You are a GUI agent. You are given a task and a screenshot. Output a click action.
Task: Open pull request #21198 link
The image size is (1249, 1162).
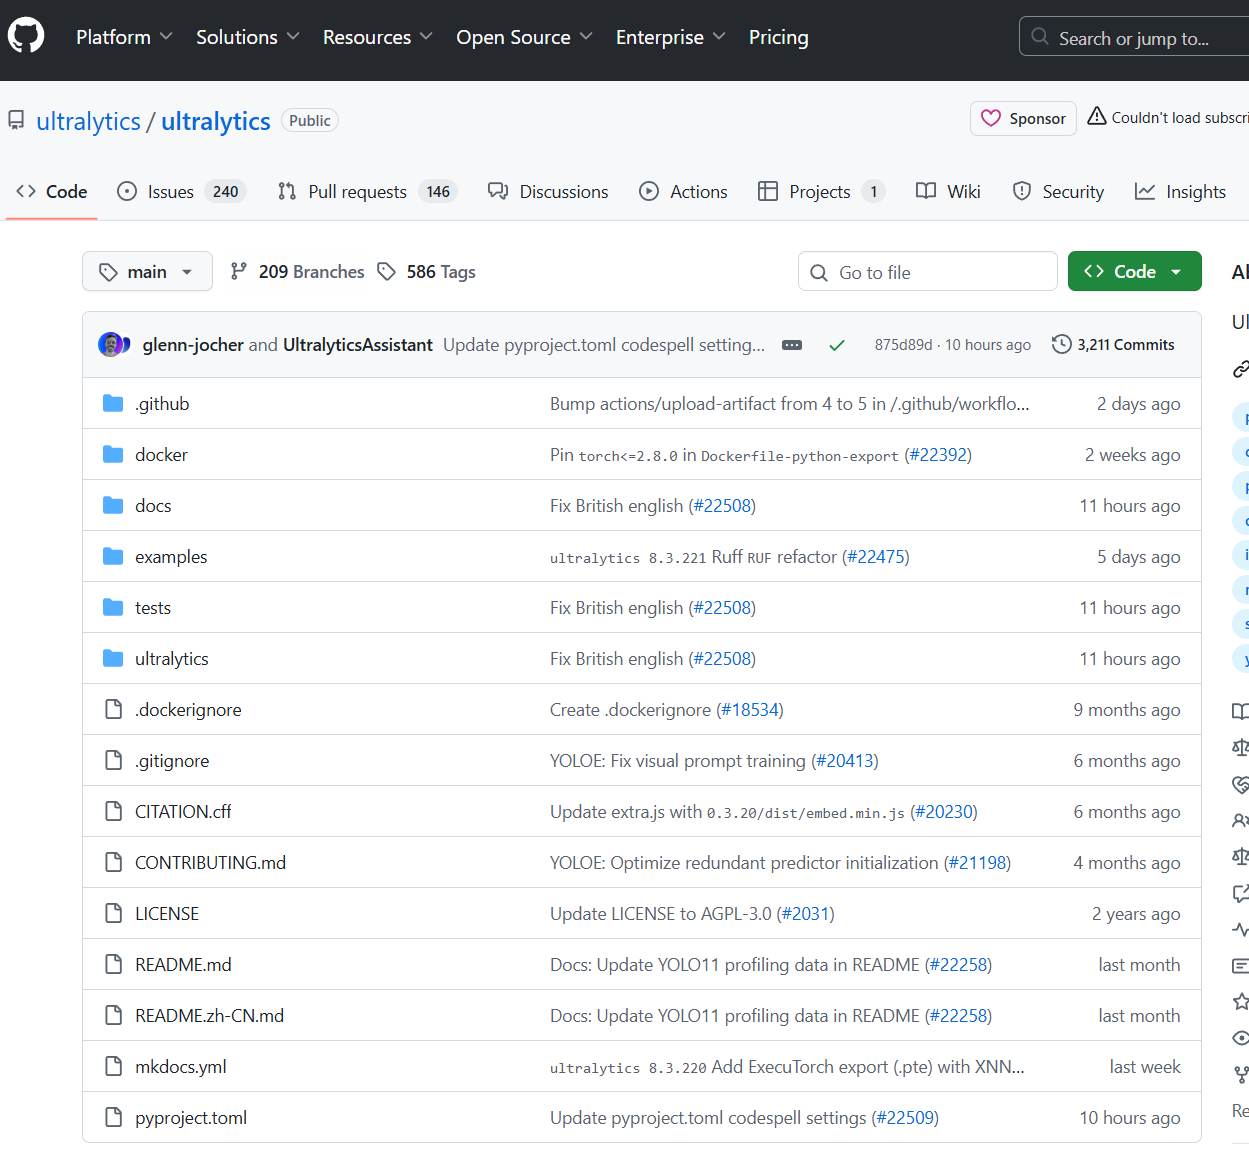[977, 862]
